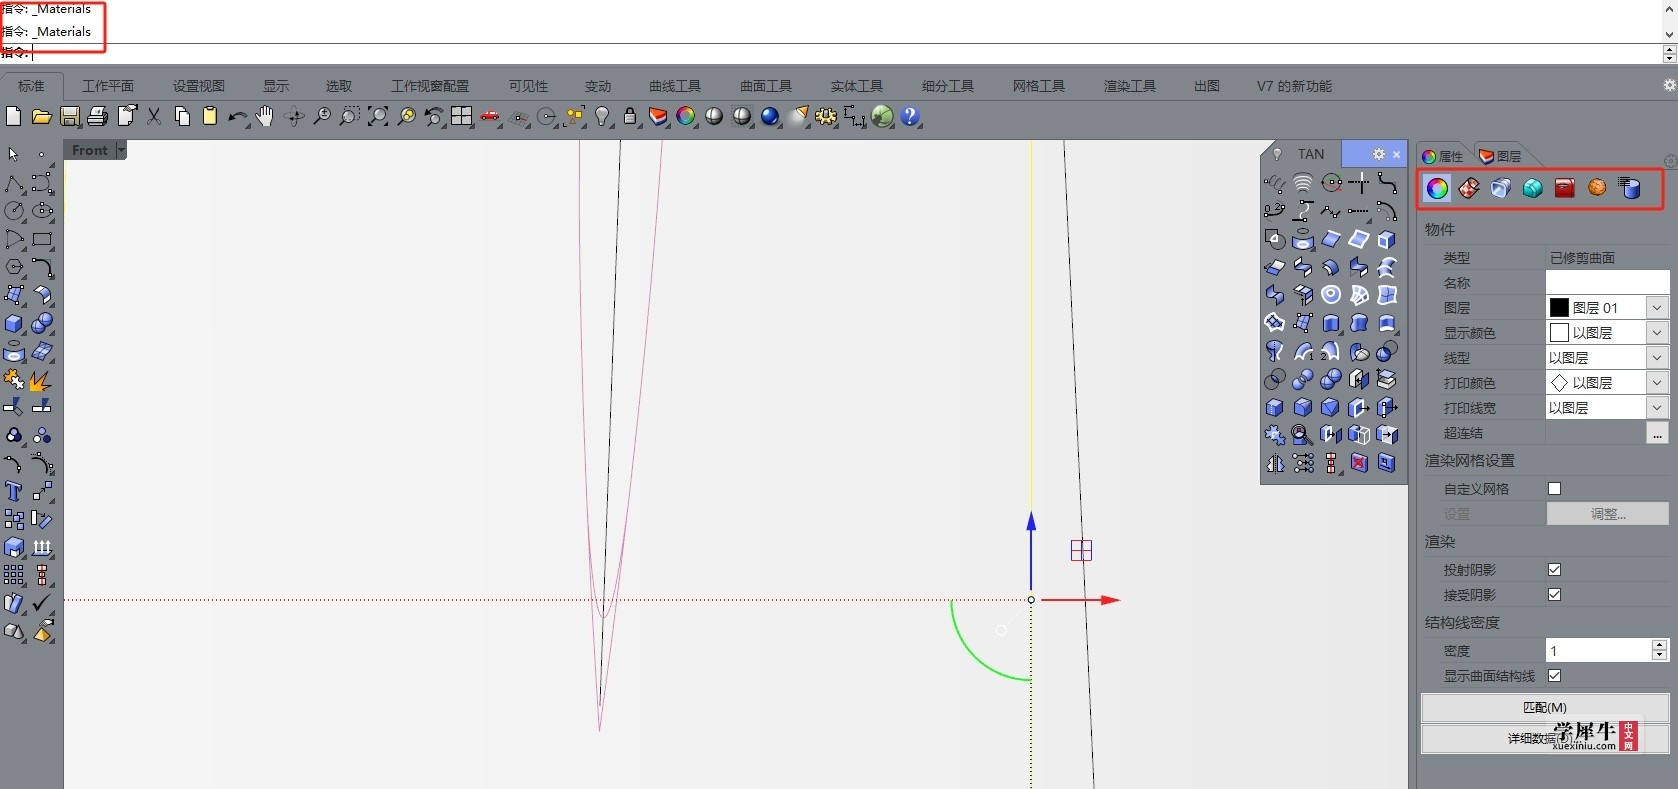The height and width of the screenshot is (789, 1678).
Task: Click the blue render sphere icon
Action: (770, 117)
